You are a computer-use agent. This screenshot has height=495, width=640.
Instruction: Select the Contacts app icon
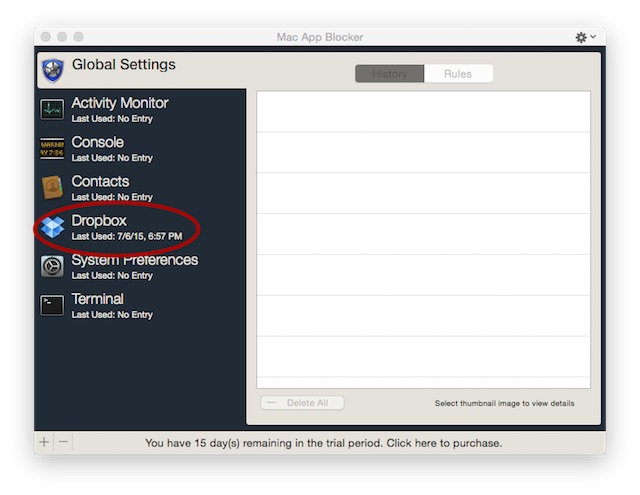pyautogui.click(x=52, y=187)
